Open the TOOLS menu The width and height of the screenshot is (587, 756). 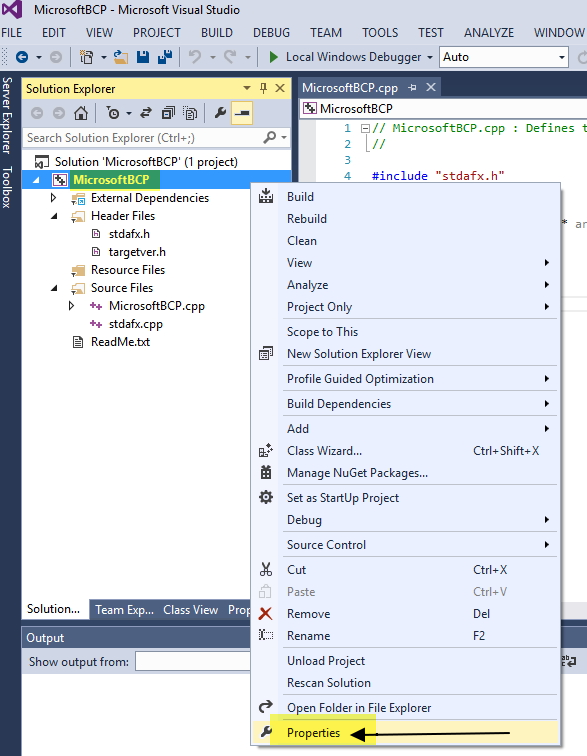380,33
